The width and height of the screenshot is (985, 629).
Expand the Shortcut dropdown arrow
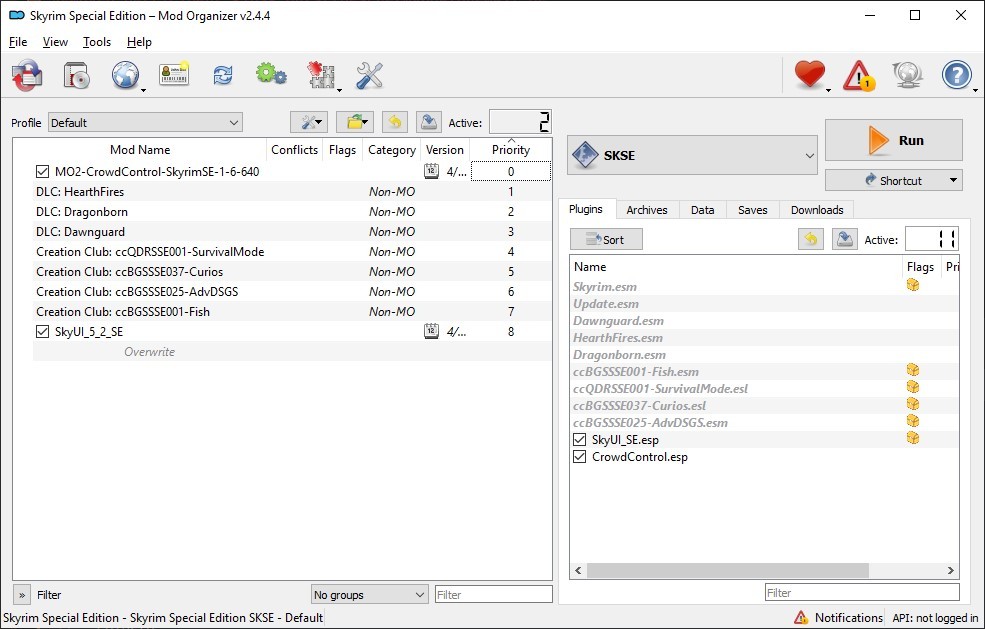953,180
